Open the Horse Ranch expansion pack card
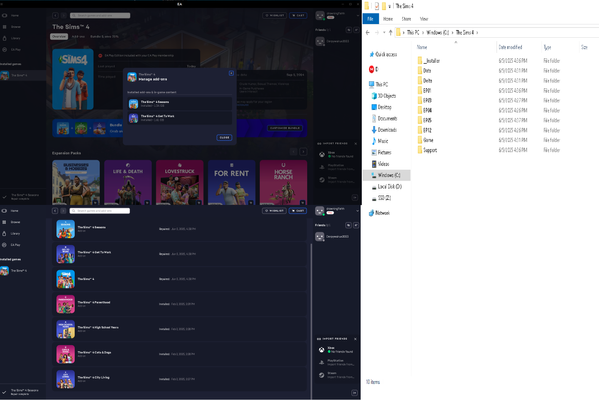The height and width of the screenshot is (400, 599). (283, 182)
